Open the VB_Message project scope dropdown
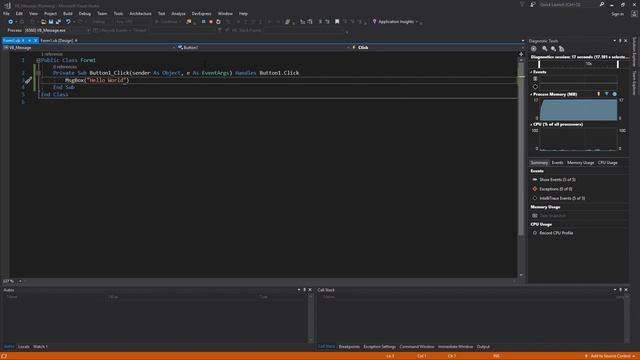Viewport: 640px width, 360px height. [89, 47]
